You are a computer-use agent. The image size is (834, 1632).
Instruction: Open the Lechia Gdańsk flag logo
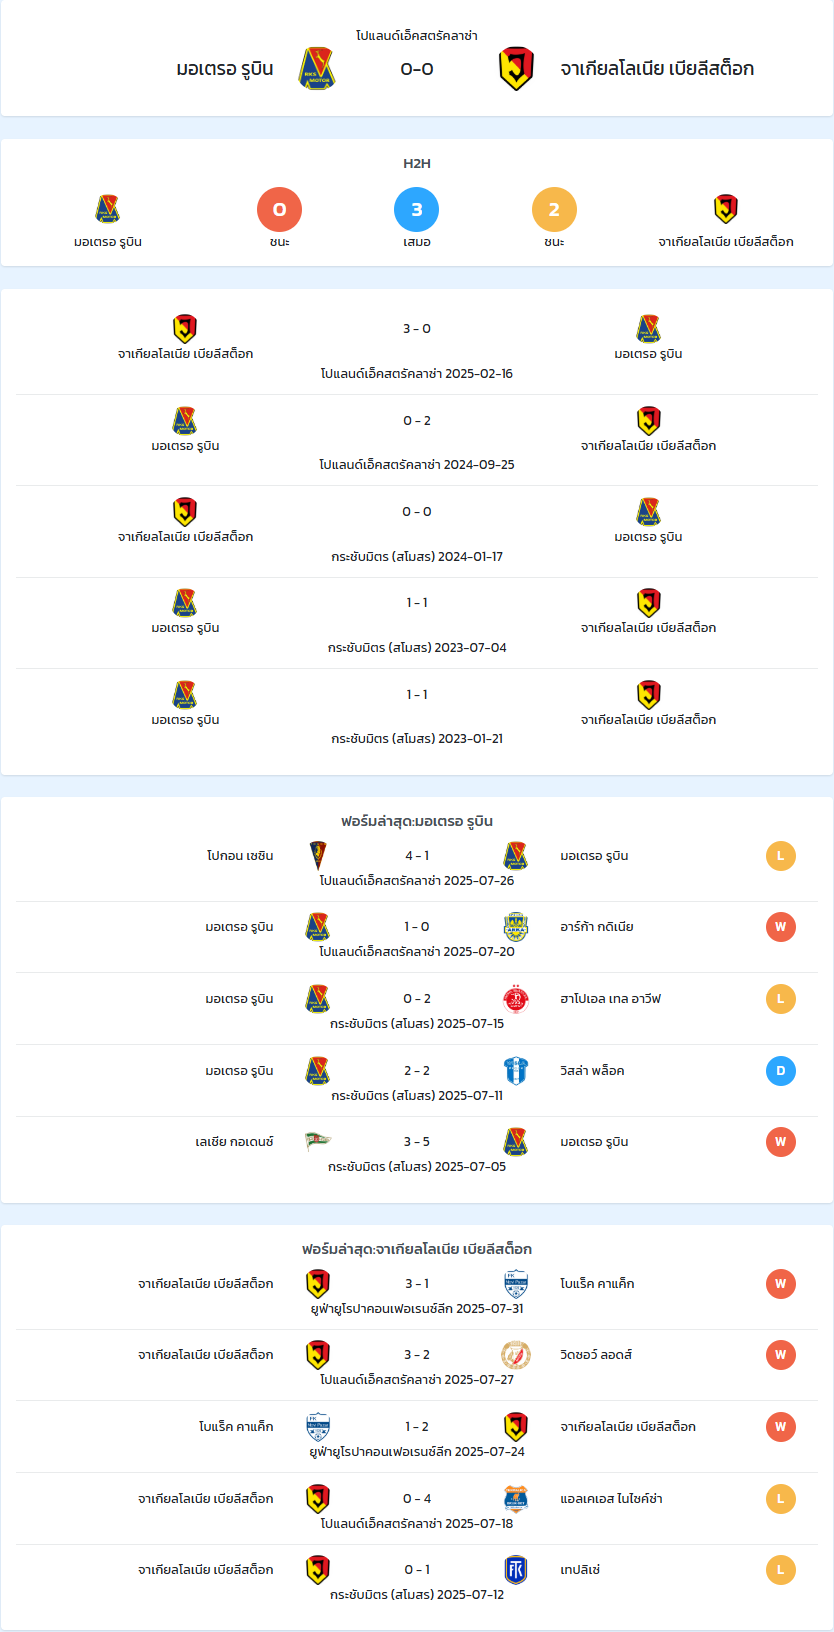318,1141
